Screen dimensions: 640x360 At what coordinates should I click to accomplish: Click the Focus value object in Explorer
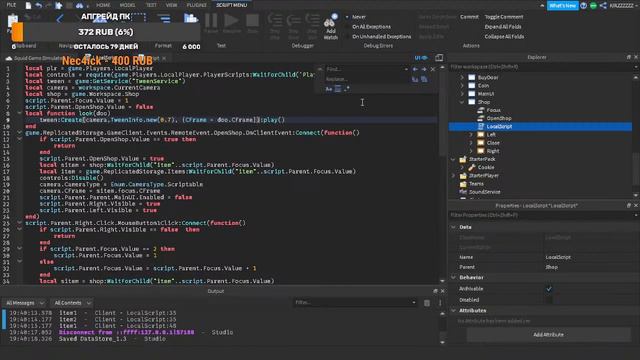click(493, 110)
